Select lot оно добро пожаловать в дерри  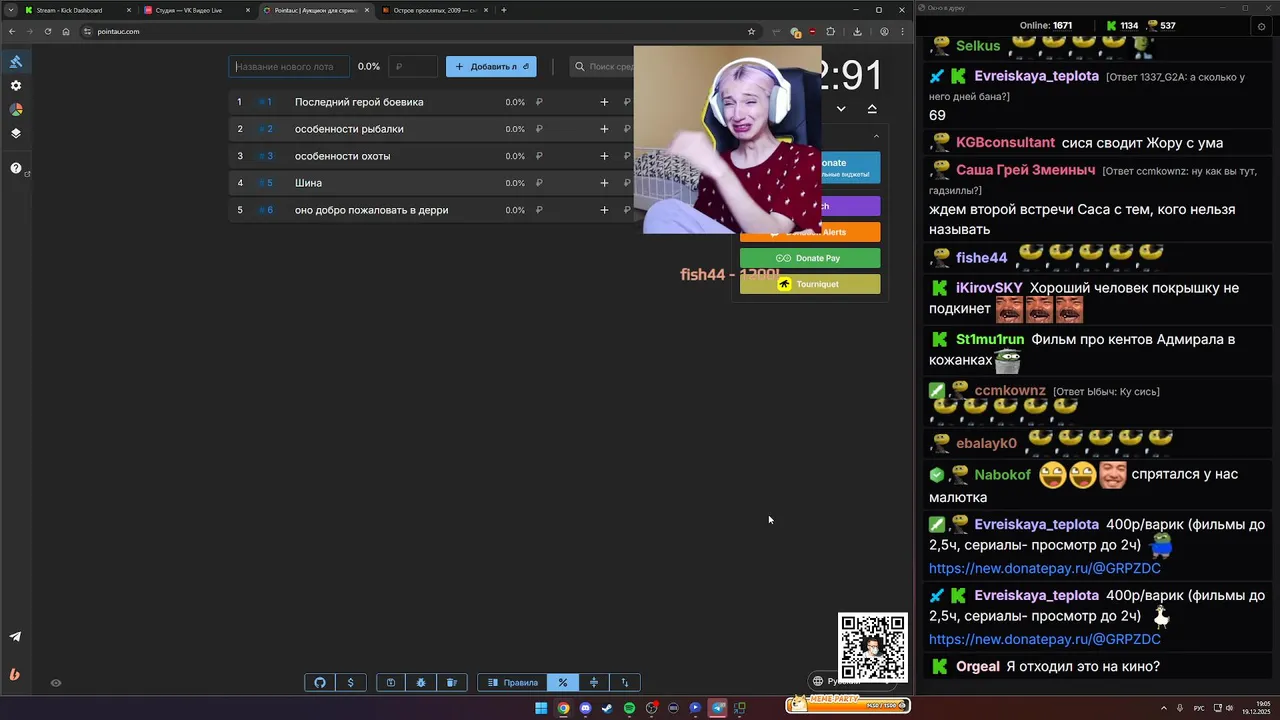coord(371,210)
